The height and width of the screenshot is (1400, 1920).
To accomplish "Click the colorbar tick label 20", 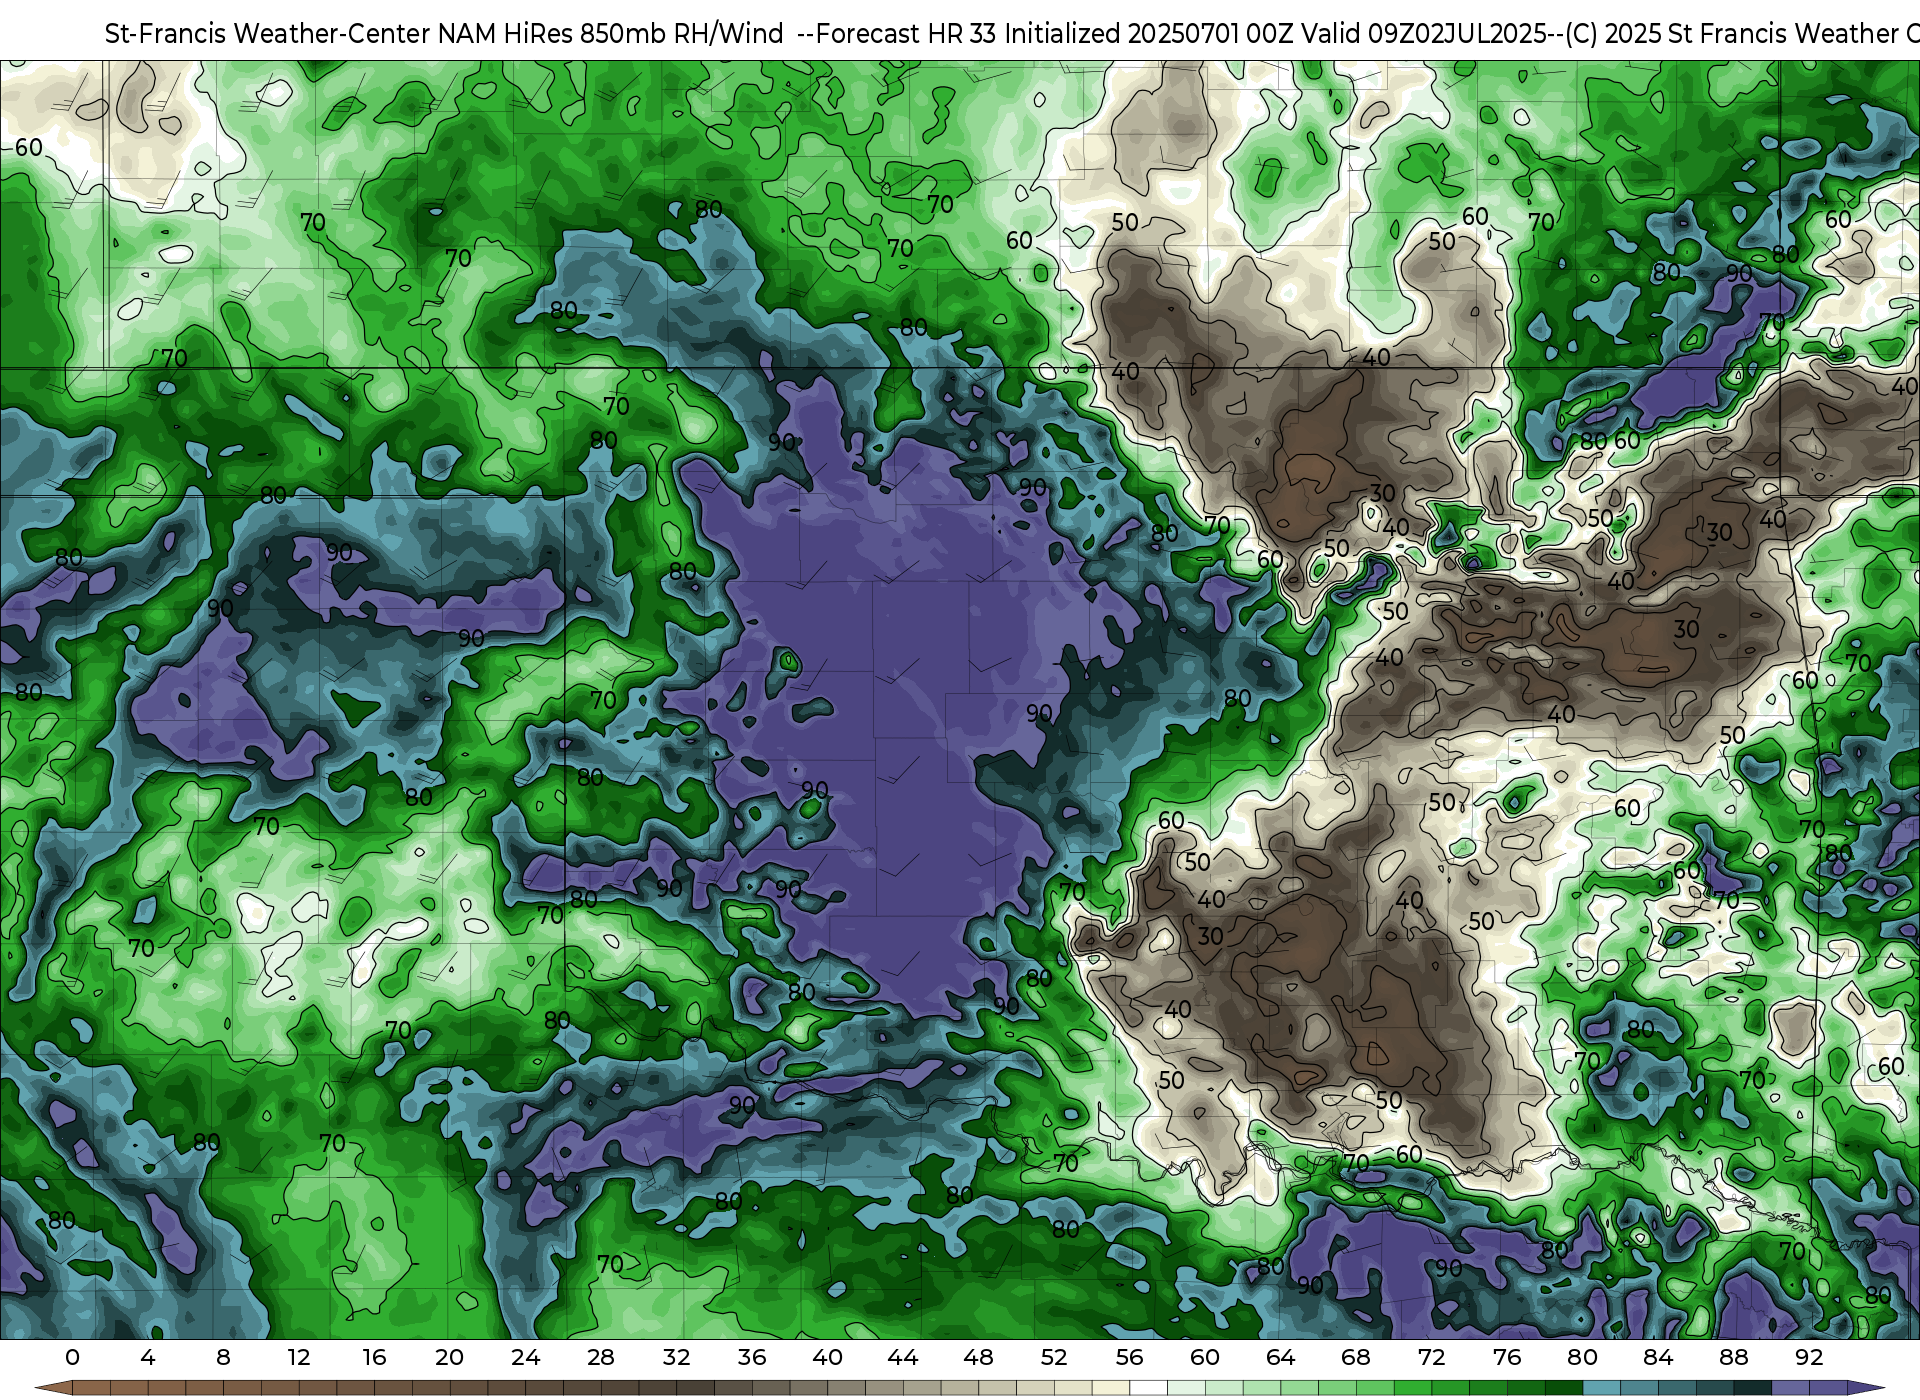I will [450, 1357].
